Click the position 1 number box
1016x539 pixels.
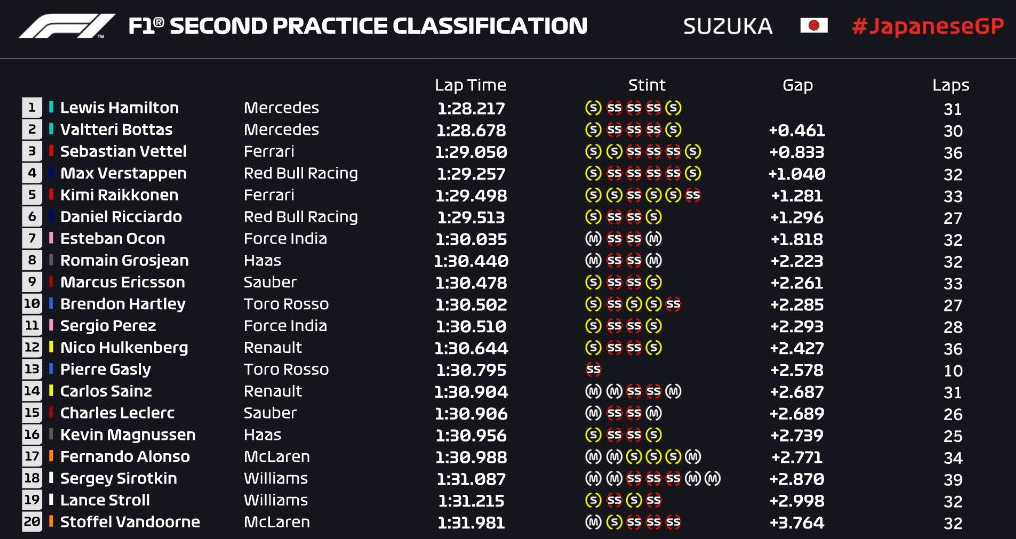coord(32,108)
